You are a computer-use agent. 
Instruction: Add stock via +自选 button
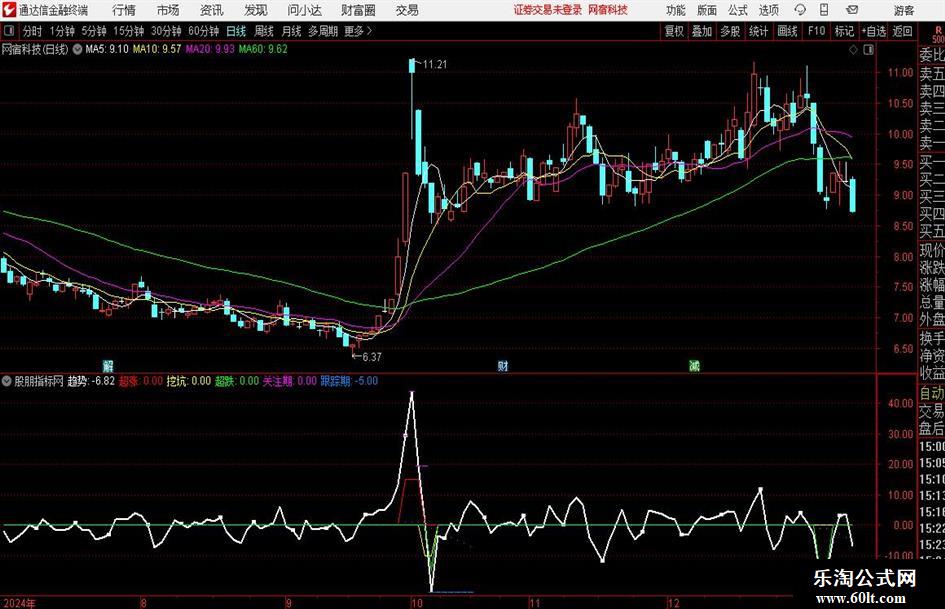874,31
